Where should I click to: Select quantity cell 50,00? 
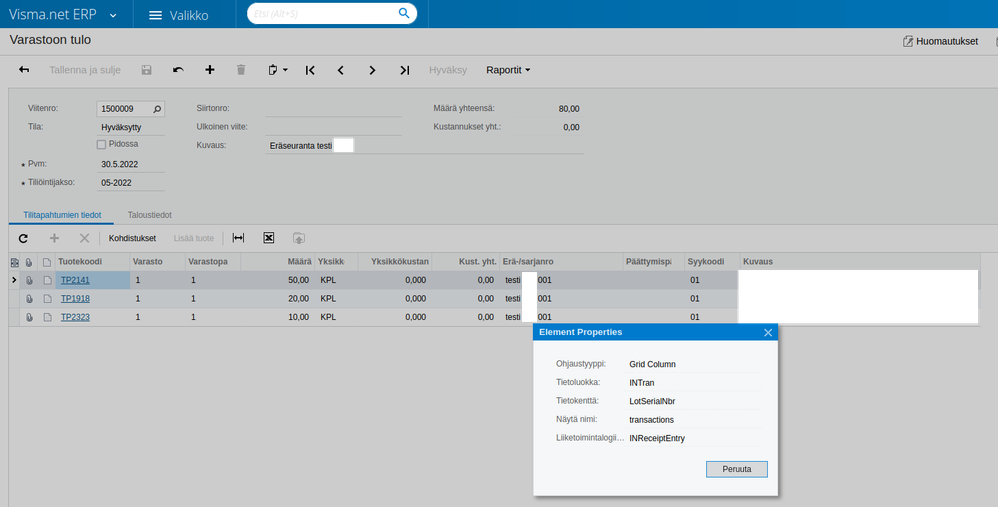(278, 280)
